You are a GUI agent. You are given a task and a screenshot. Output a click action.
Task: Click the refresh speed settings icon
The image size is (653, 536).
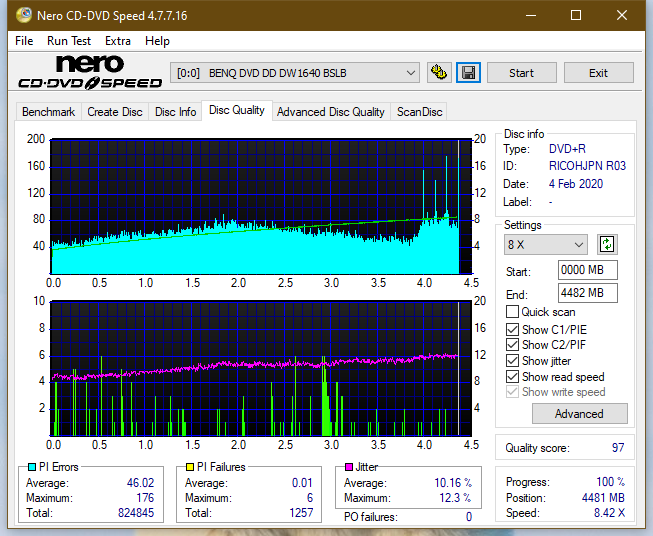pos(607,244)
